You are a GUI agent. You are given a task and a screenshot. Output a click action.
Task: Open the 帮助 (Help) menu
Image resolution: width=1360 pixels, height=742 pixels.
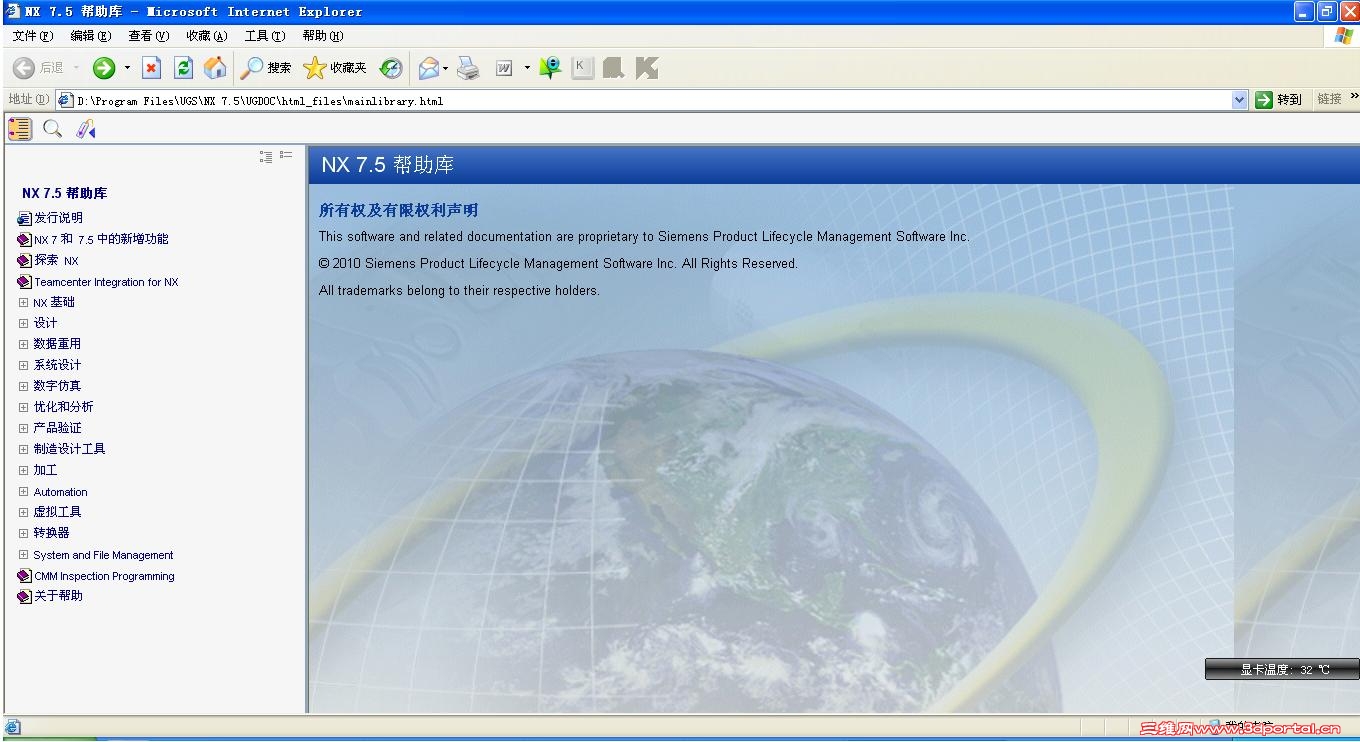(x=322, y=36)
